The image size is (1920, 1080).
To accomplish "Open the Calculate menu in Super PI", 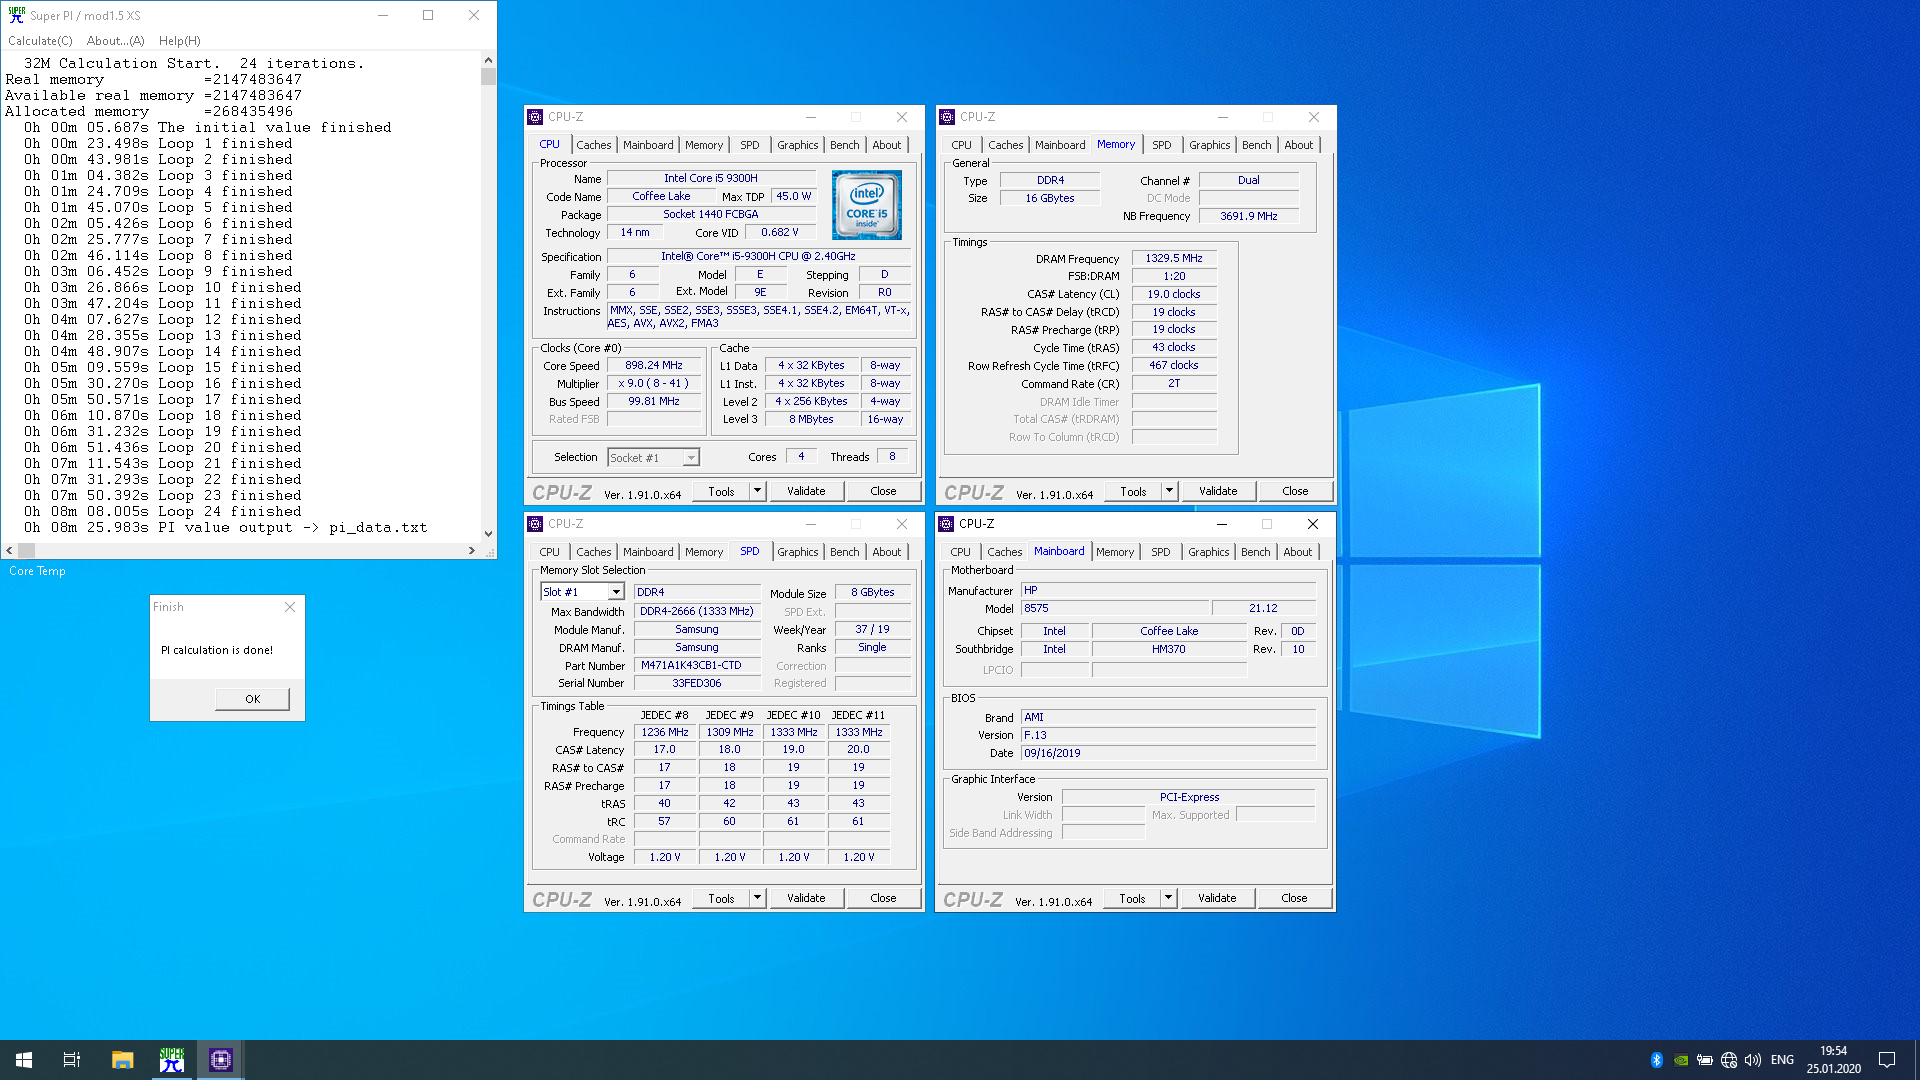I will click(40, 41).
